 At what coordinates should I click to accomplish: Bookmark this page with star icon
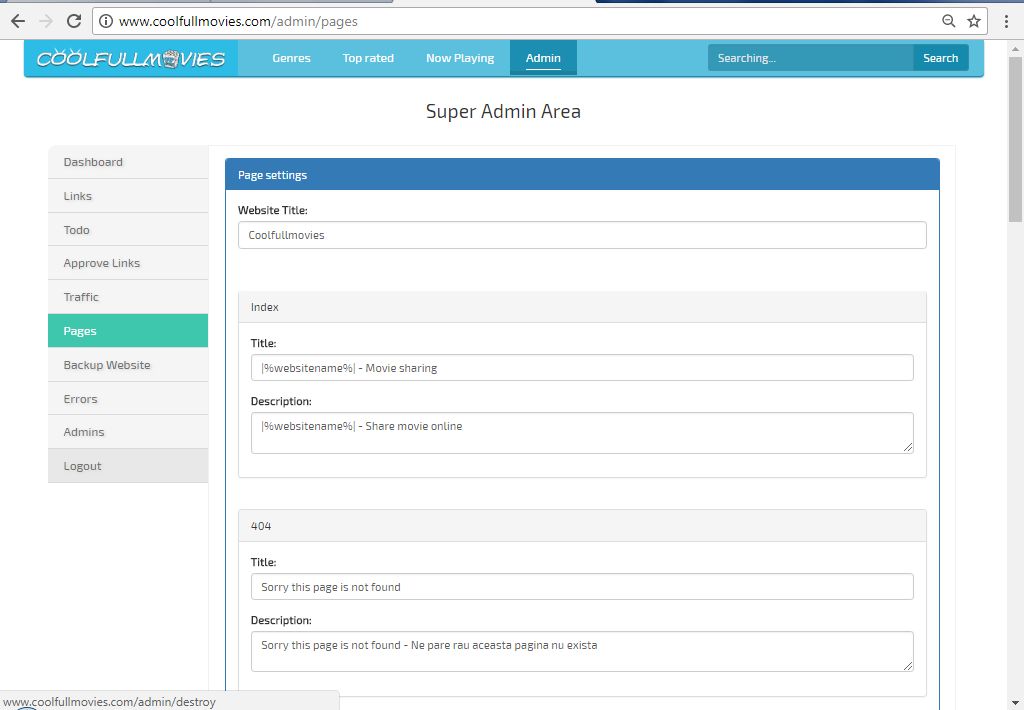[x=974, y=21]
